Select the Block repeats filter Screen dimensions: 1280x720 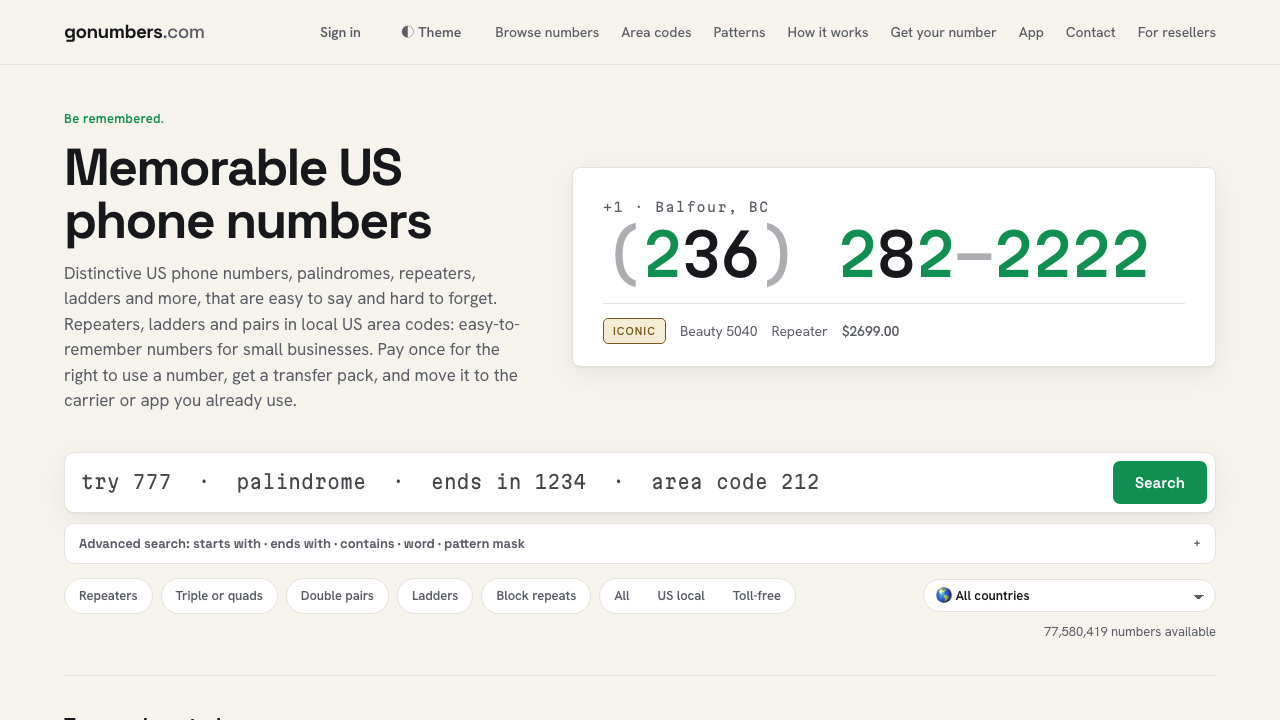pos(536,596)
